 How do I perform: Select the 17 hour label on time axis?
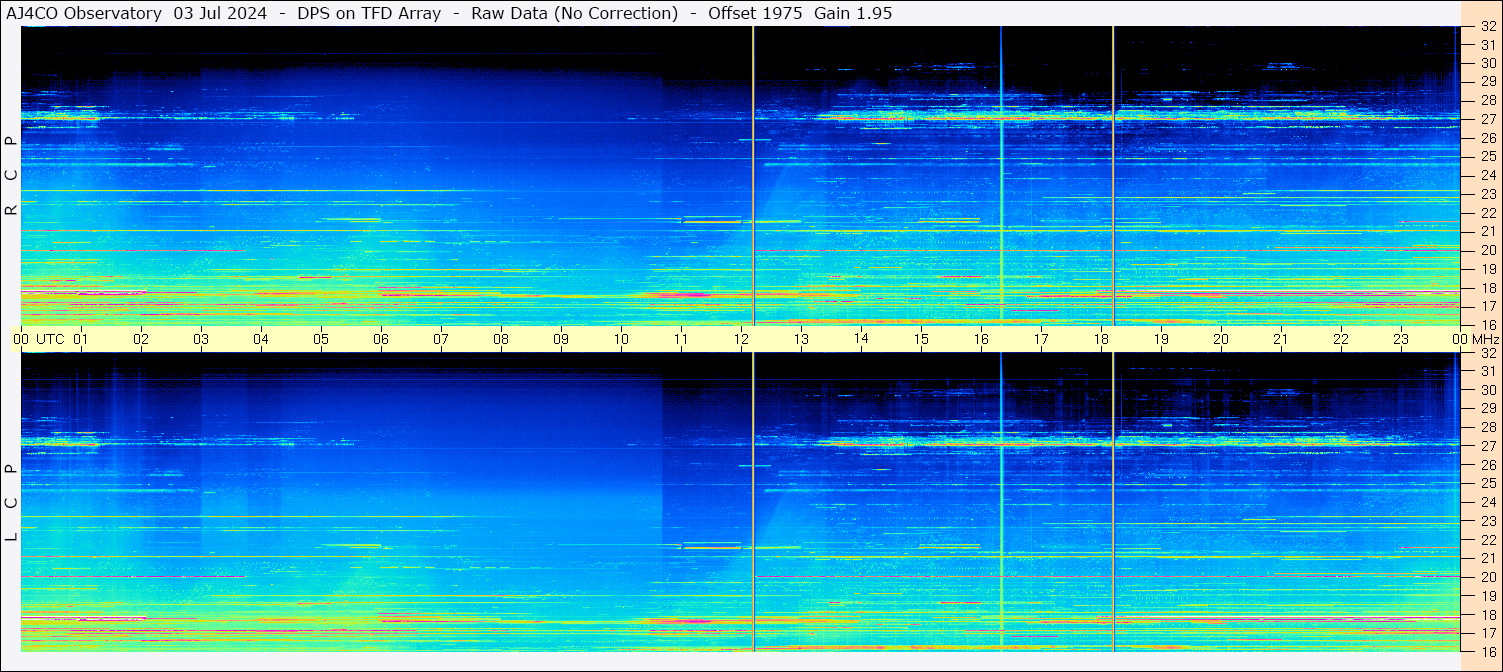[1041, 339]
